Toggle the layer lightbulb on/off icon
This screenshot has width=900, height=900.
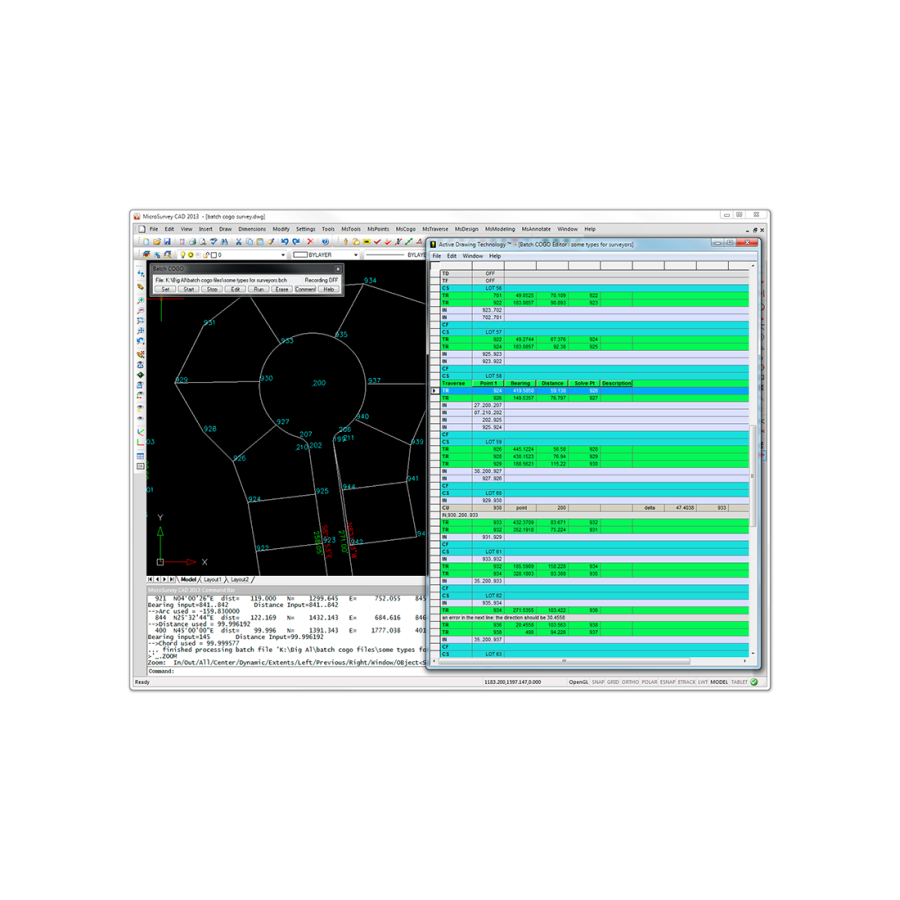pyautogui.click(x=183, y=254)
